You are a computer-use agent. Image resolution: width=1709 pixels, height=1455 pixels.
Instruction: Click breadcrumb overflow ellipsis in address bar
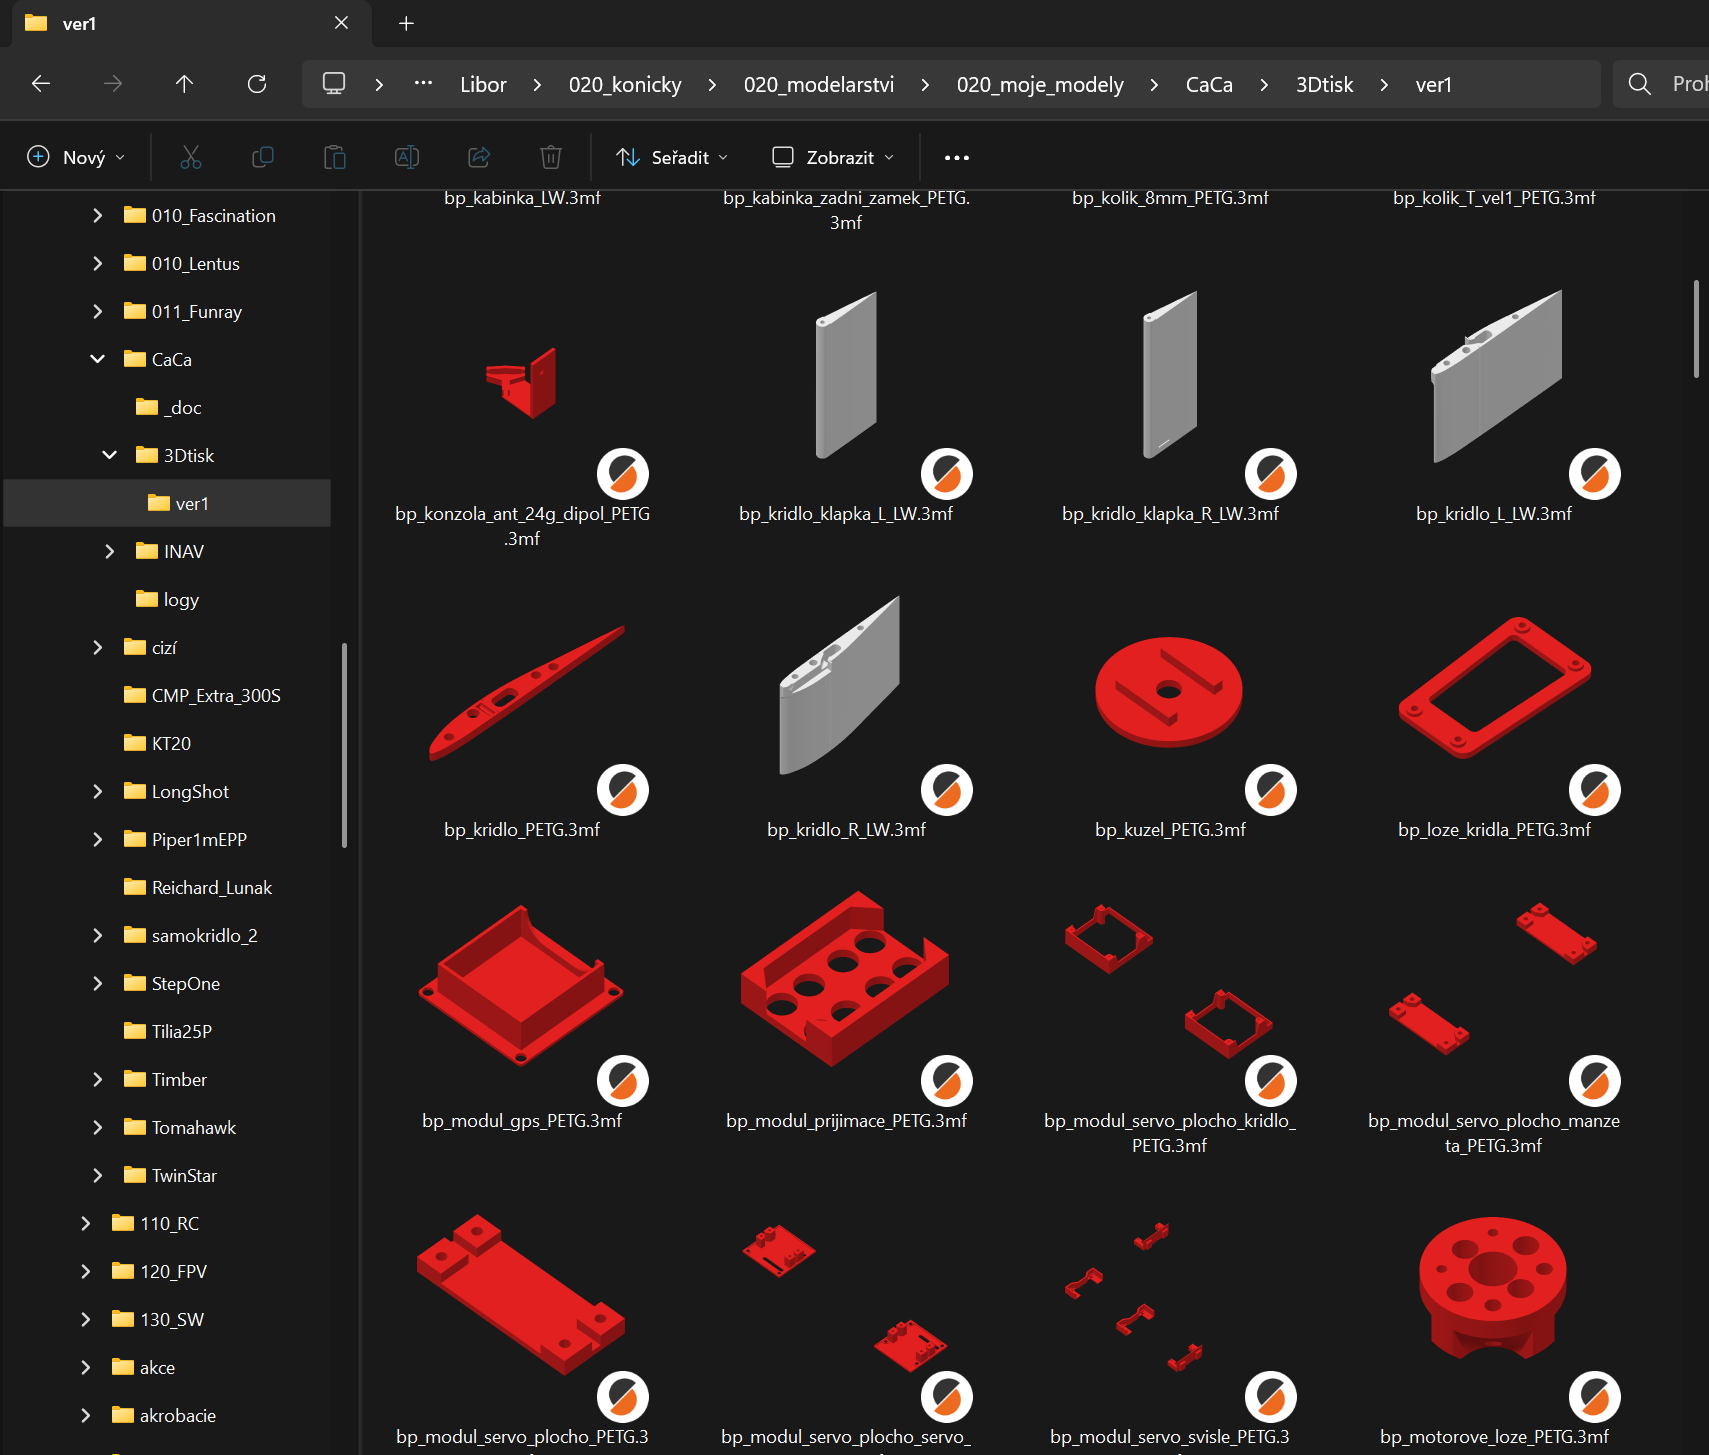tap(423, 84)
